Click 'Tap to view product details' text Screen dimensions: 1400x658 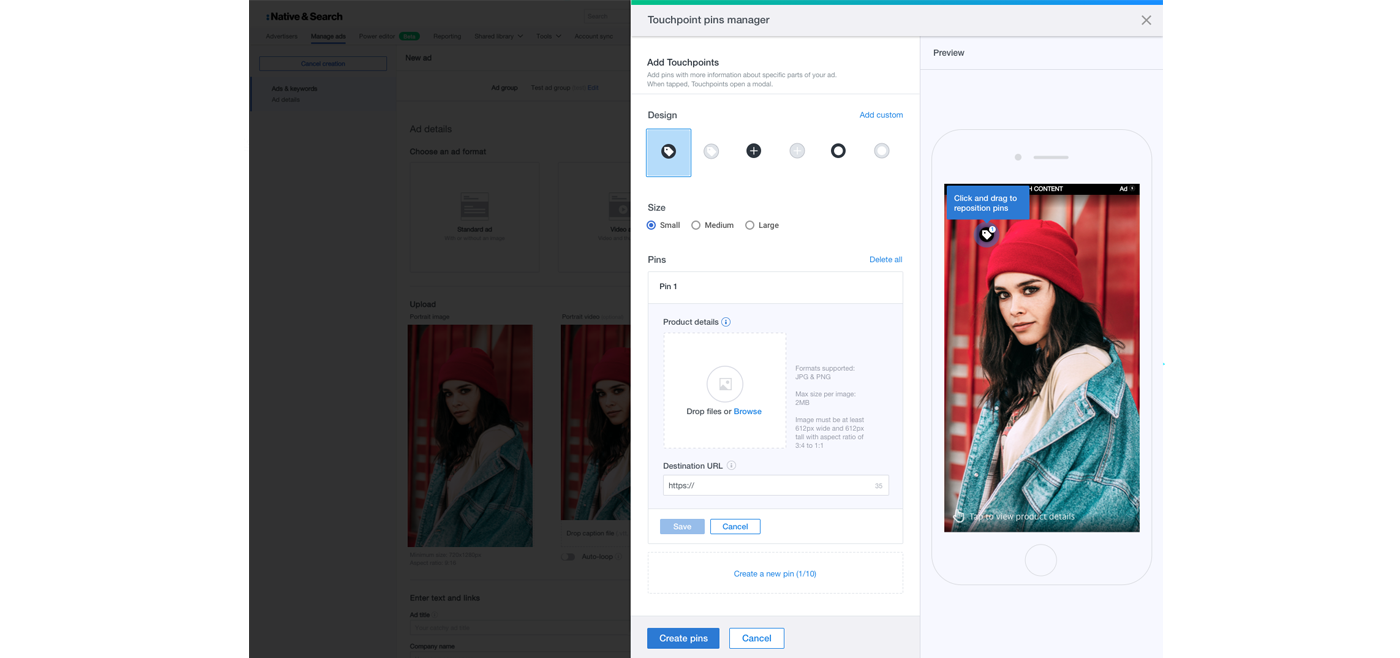tap(1022, 517)
